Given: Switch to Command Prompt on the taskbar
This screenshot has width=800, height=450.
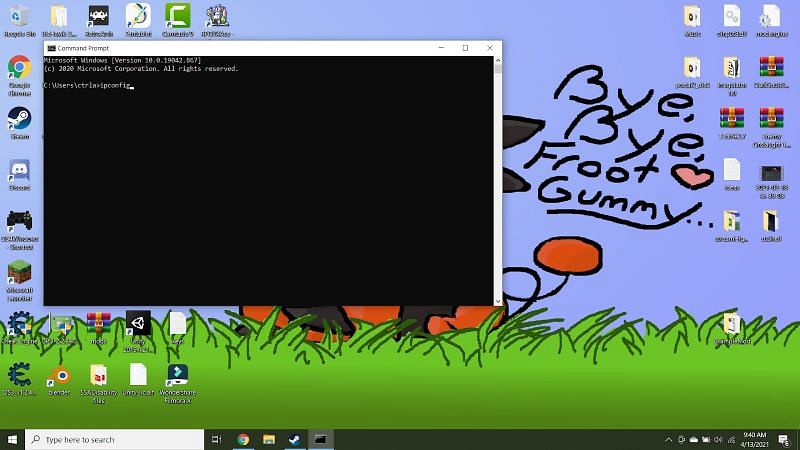Looking at the screenshot, I should 320,439.
